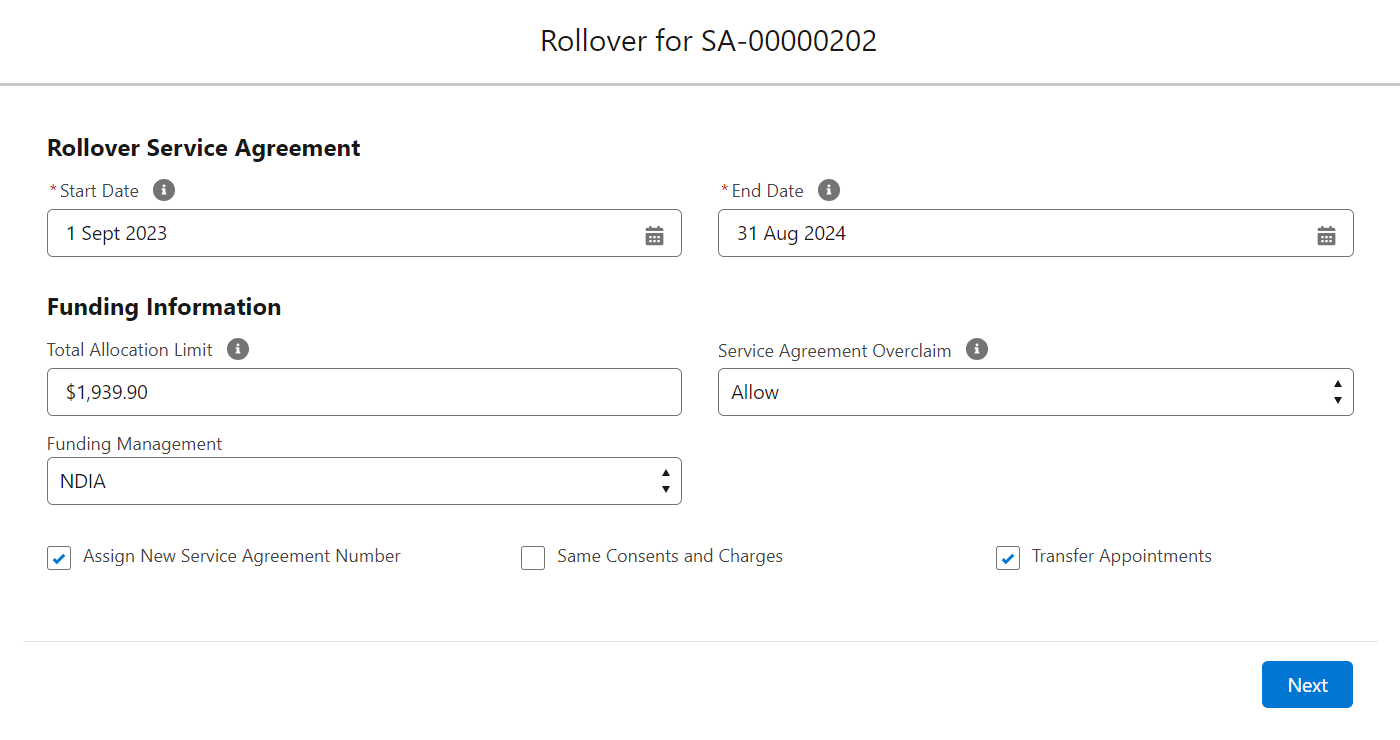Uncheck Assign New Service Agreement Number
Screen dimensions: 1400x740
pyautogui.click(x=58, y=558)
